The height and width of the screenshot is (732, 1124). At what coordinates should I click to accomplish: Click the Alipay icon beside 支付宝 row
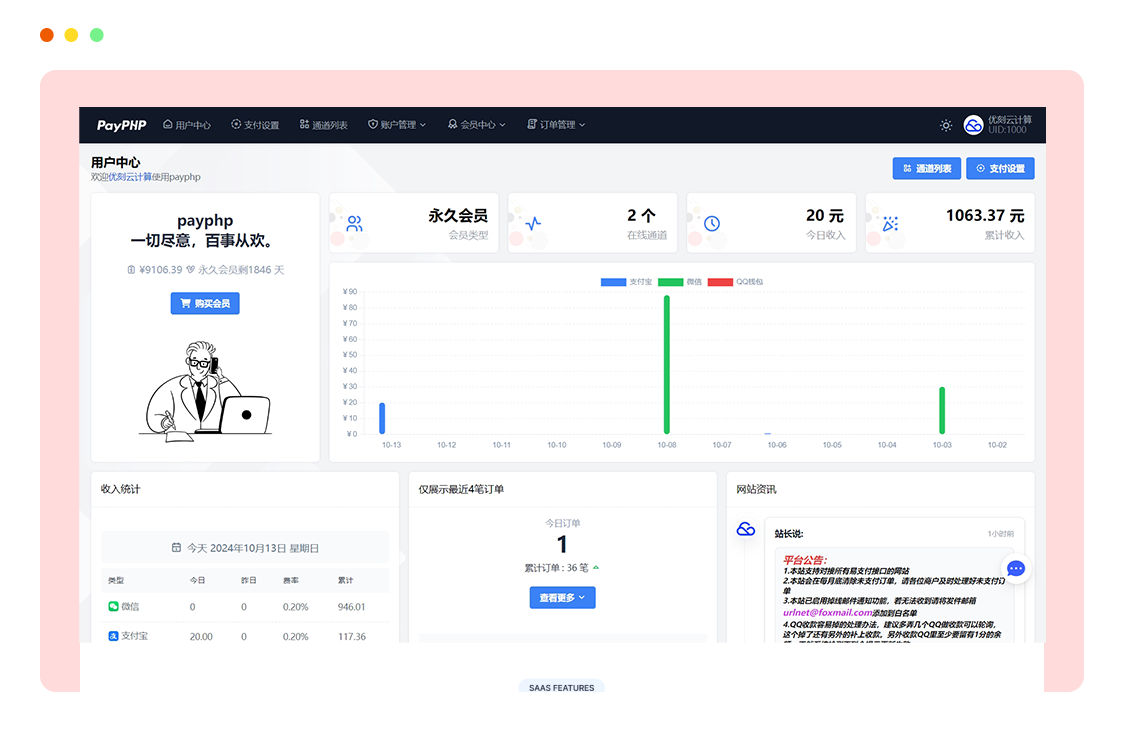pos(114,634)
